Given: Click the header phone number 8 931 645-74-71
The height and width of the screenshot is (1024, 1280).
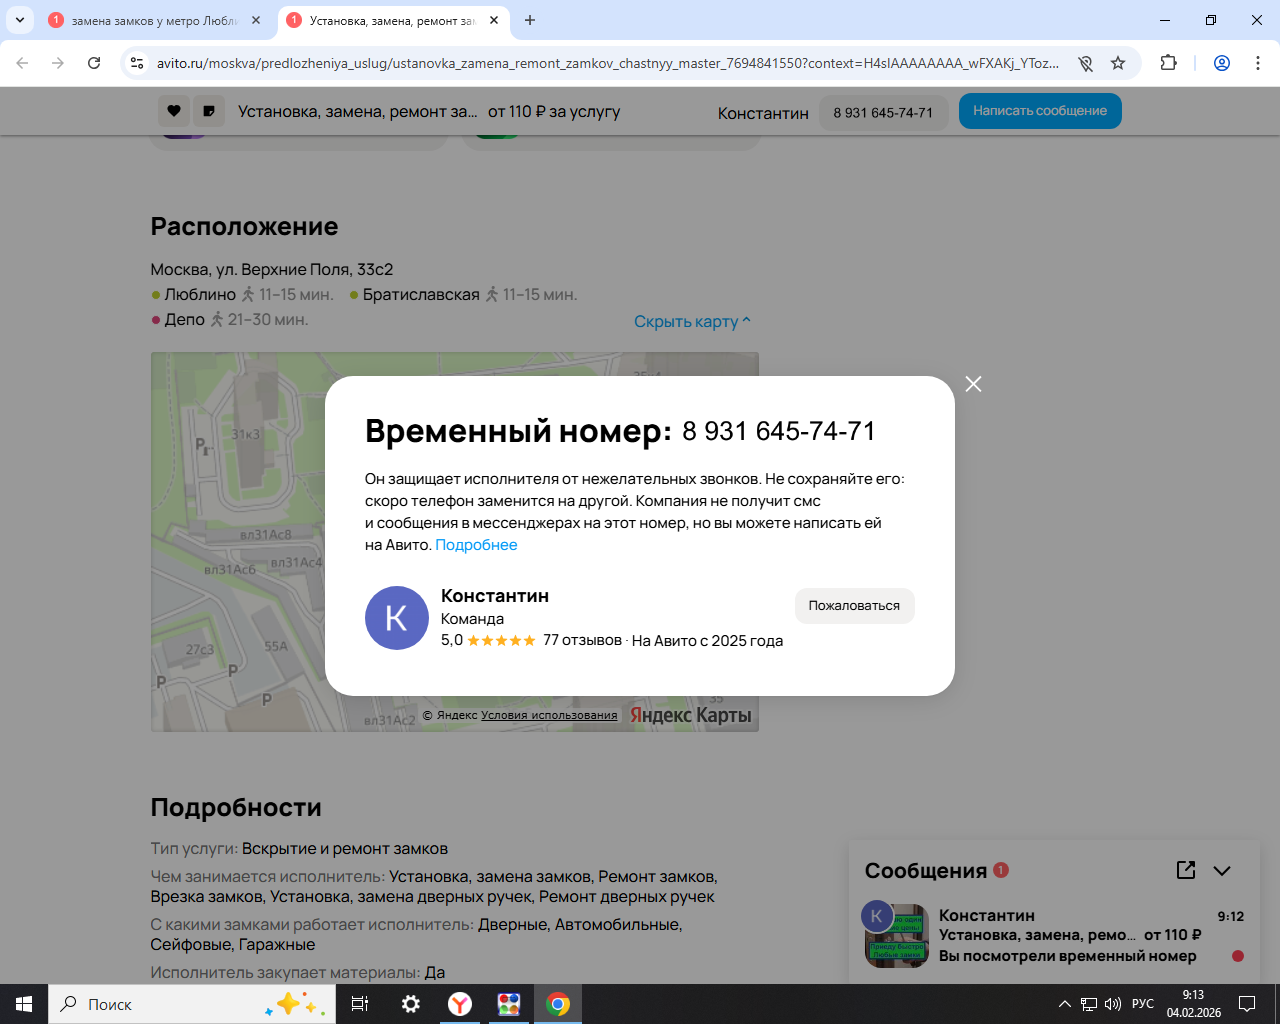Looking at the screenshot, I should pyautogui.click(x=883, y=113).
